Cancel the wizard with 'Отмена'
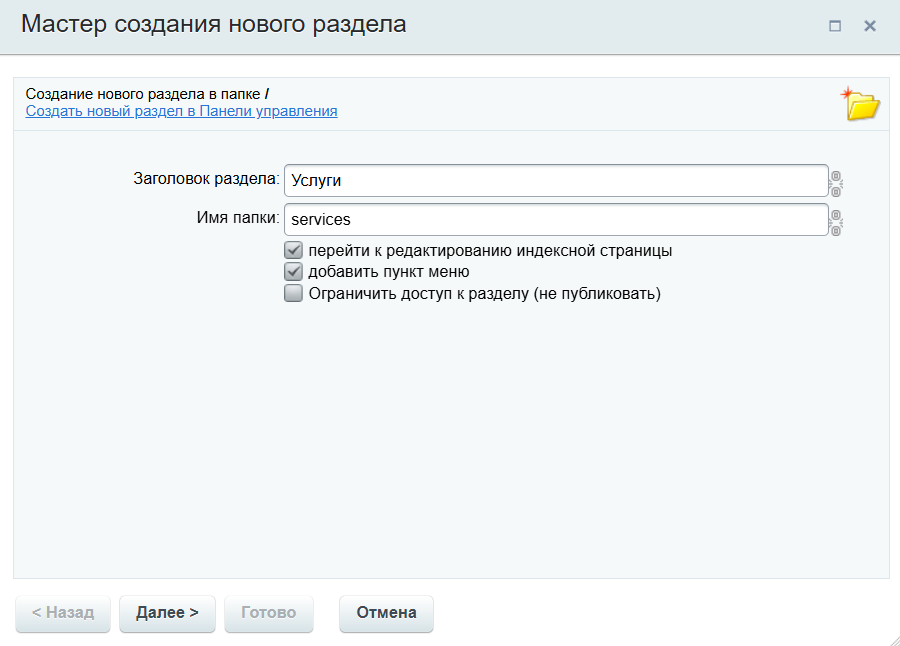 click(386, 613)
